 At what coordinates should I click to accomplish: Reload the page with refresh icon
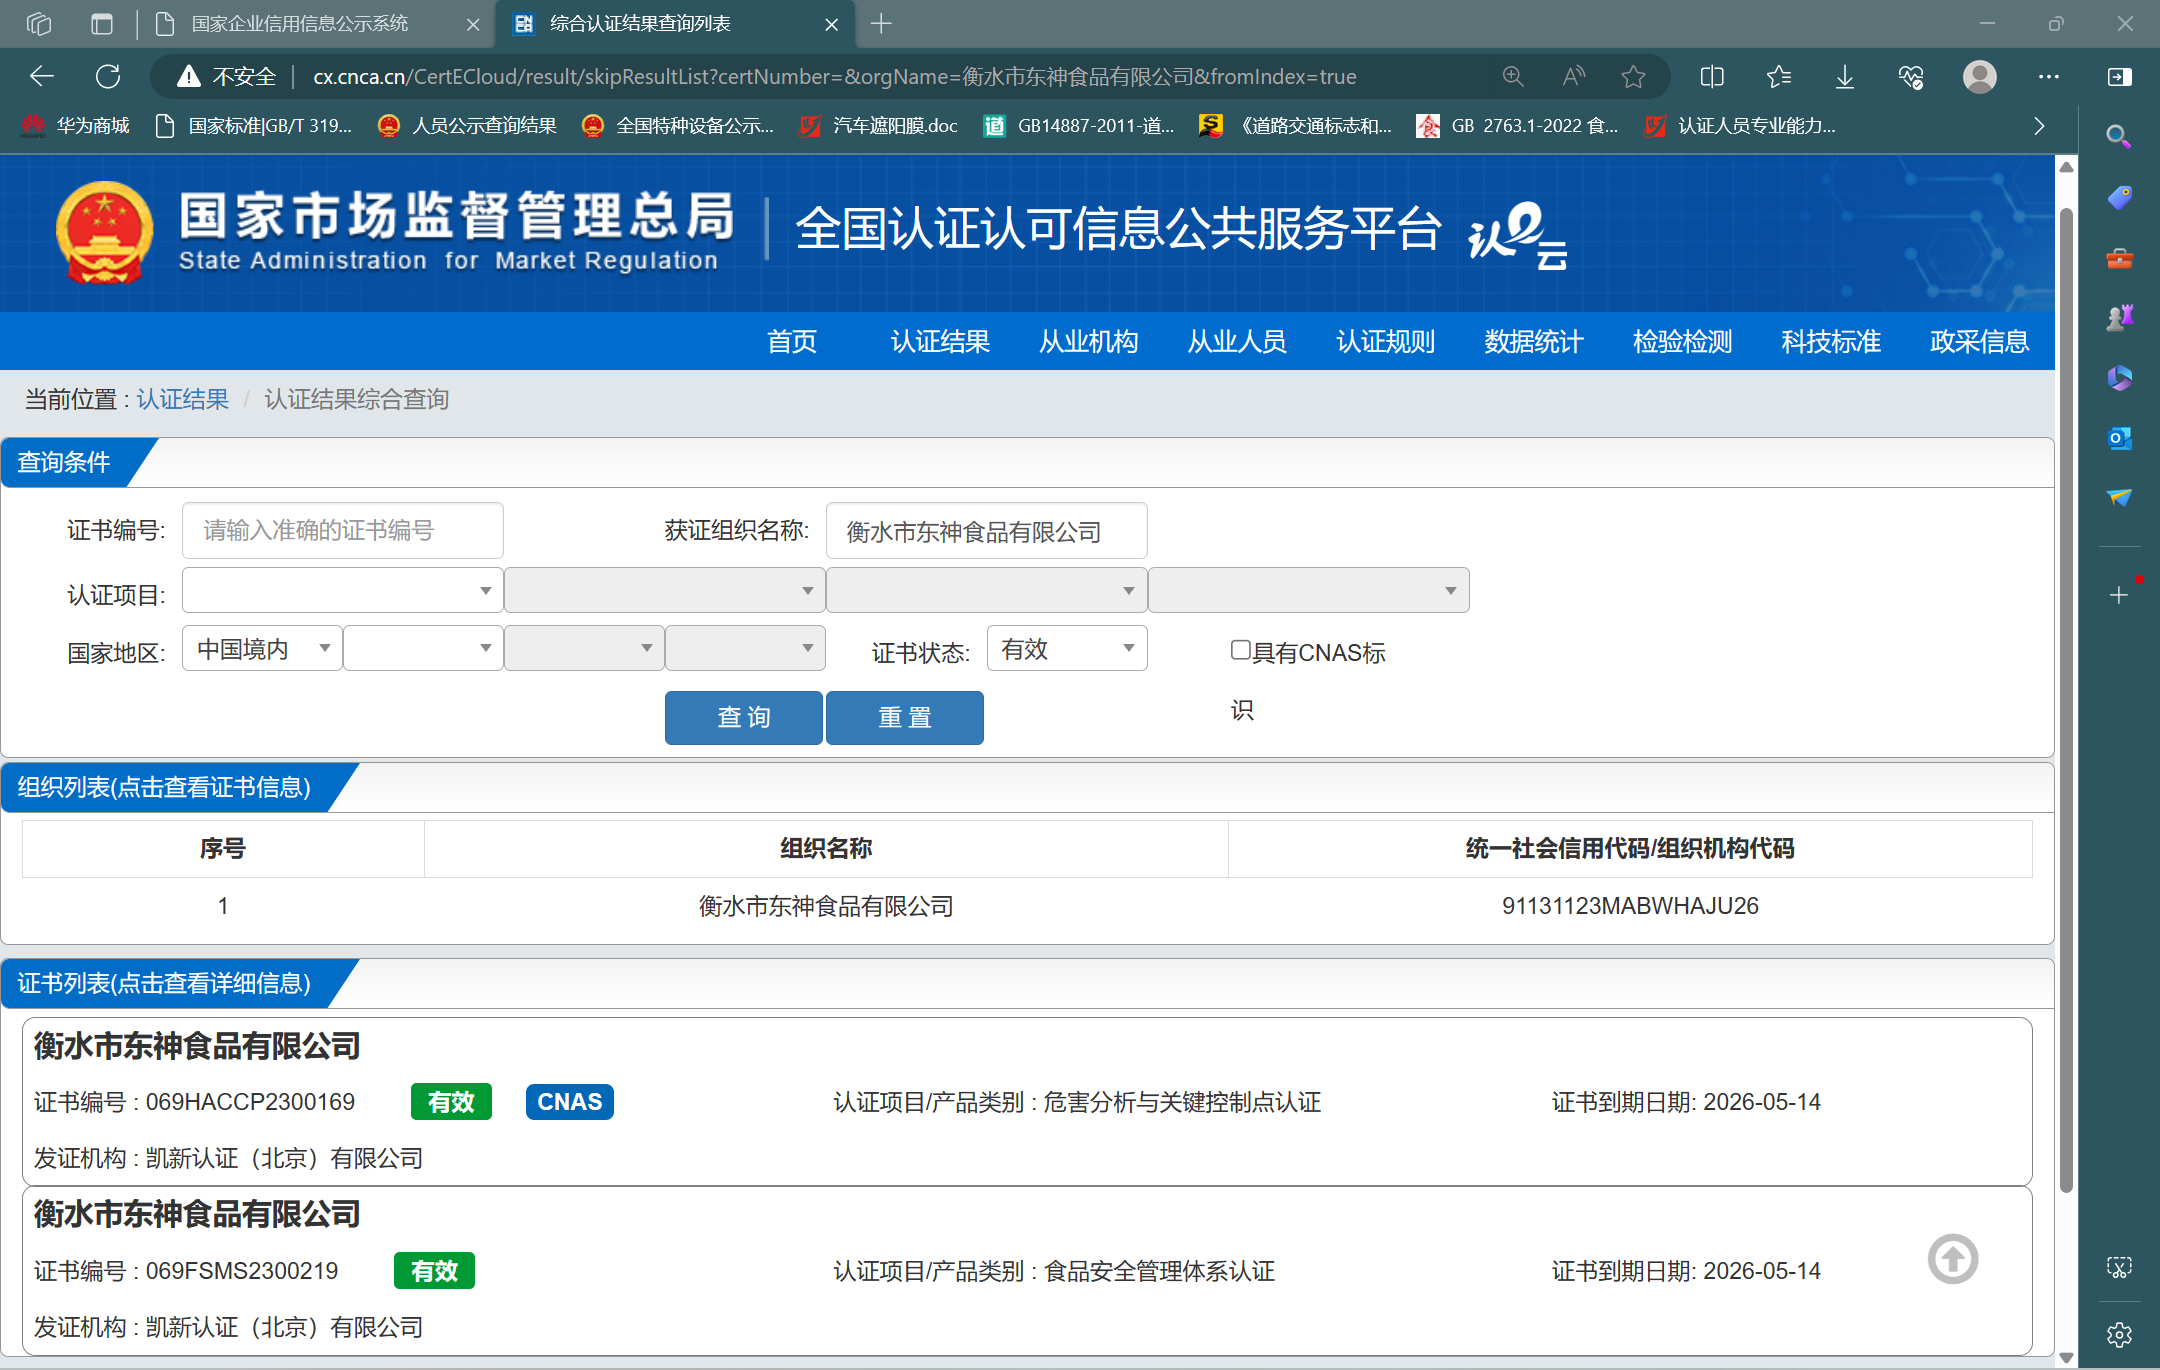108,77
